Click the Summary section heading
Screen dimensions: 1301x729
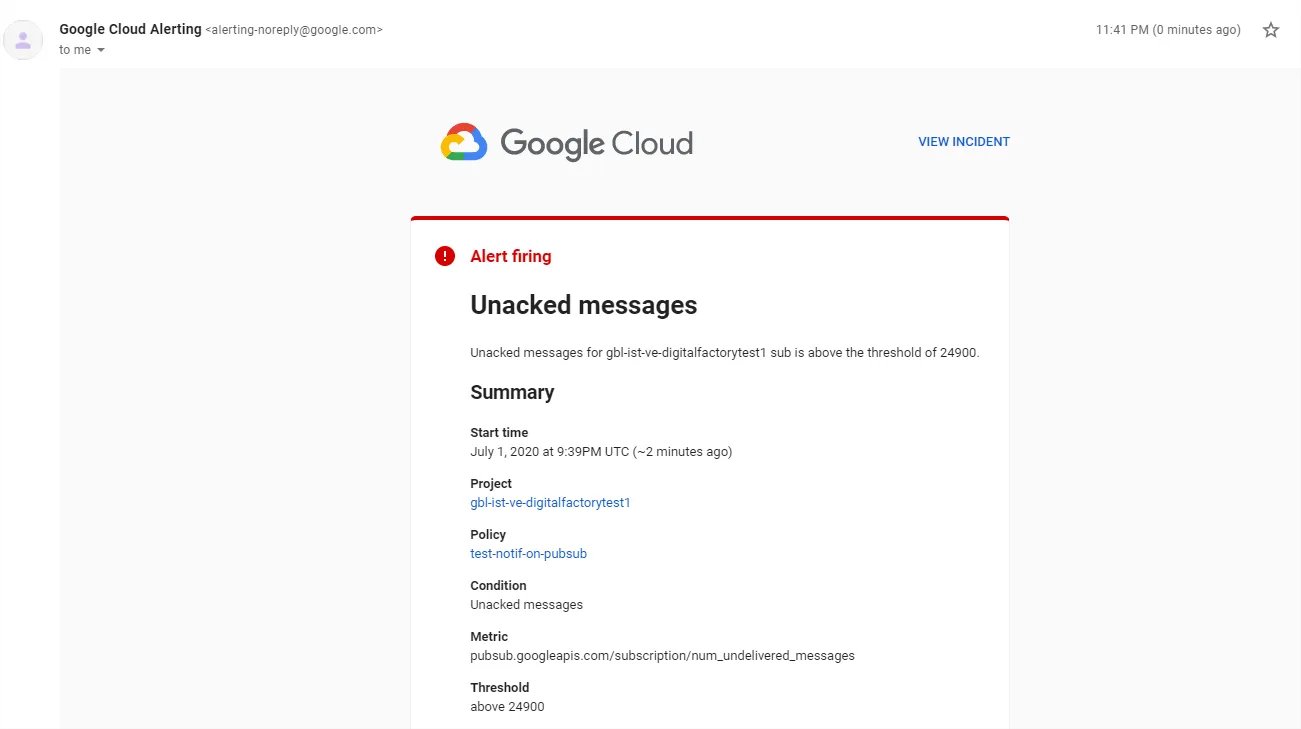512,392
